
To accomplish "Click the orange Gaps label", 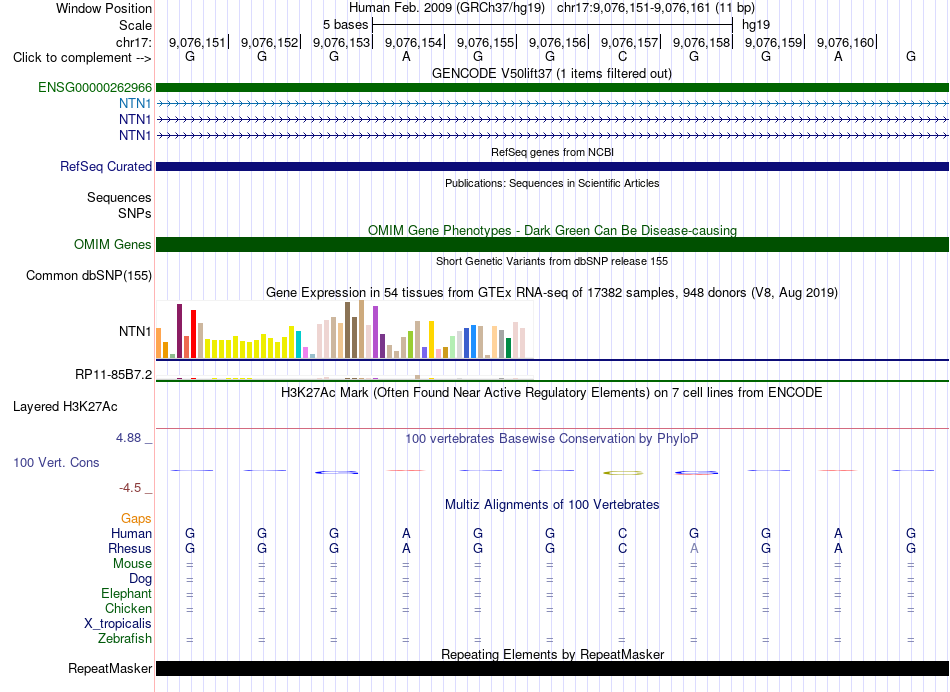I will (x=136, y=518).
